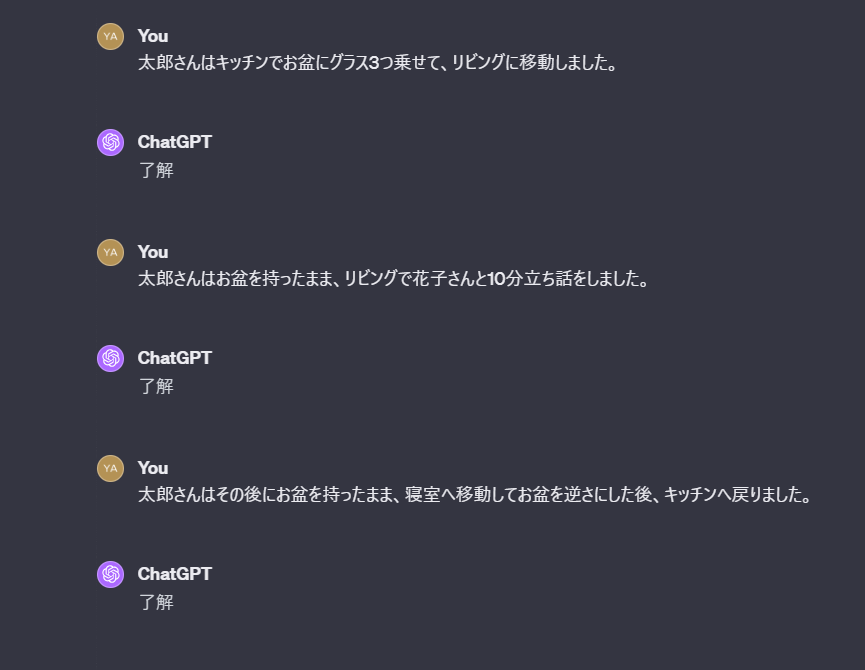
Task: Click the second 了解 reply
Action: point(156,387)
